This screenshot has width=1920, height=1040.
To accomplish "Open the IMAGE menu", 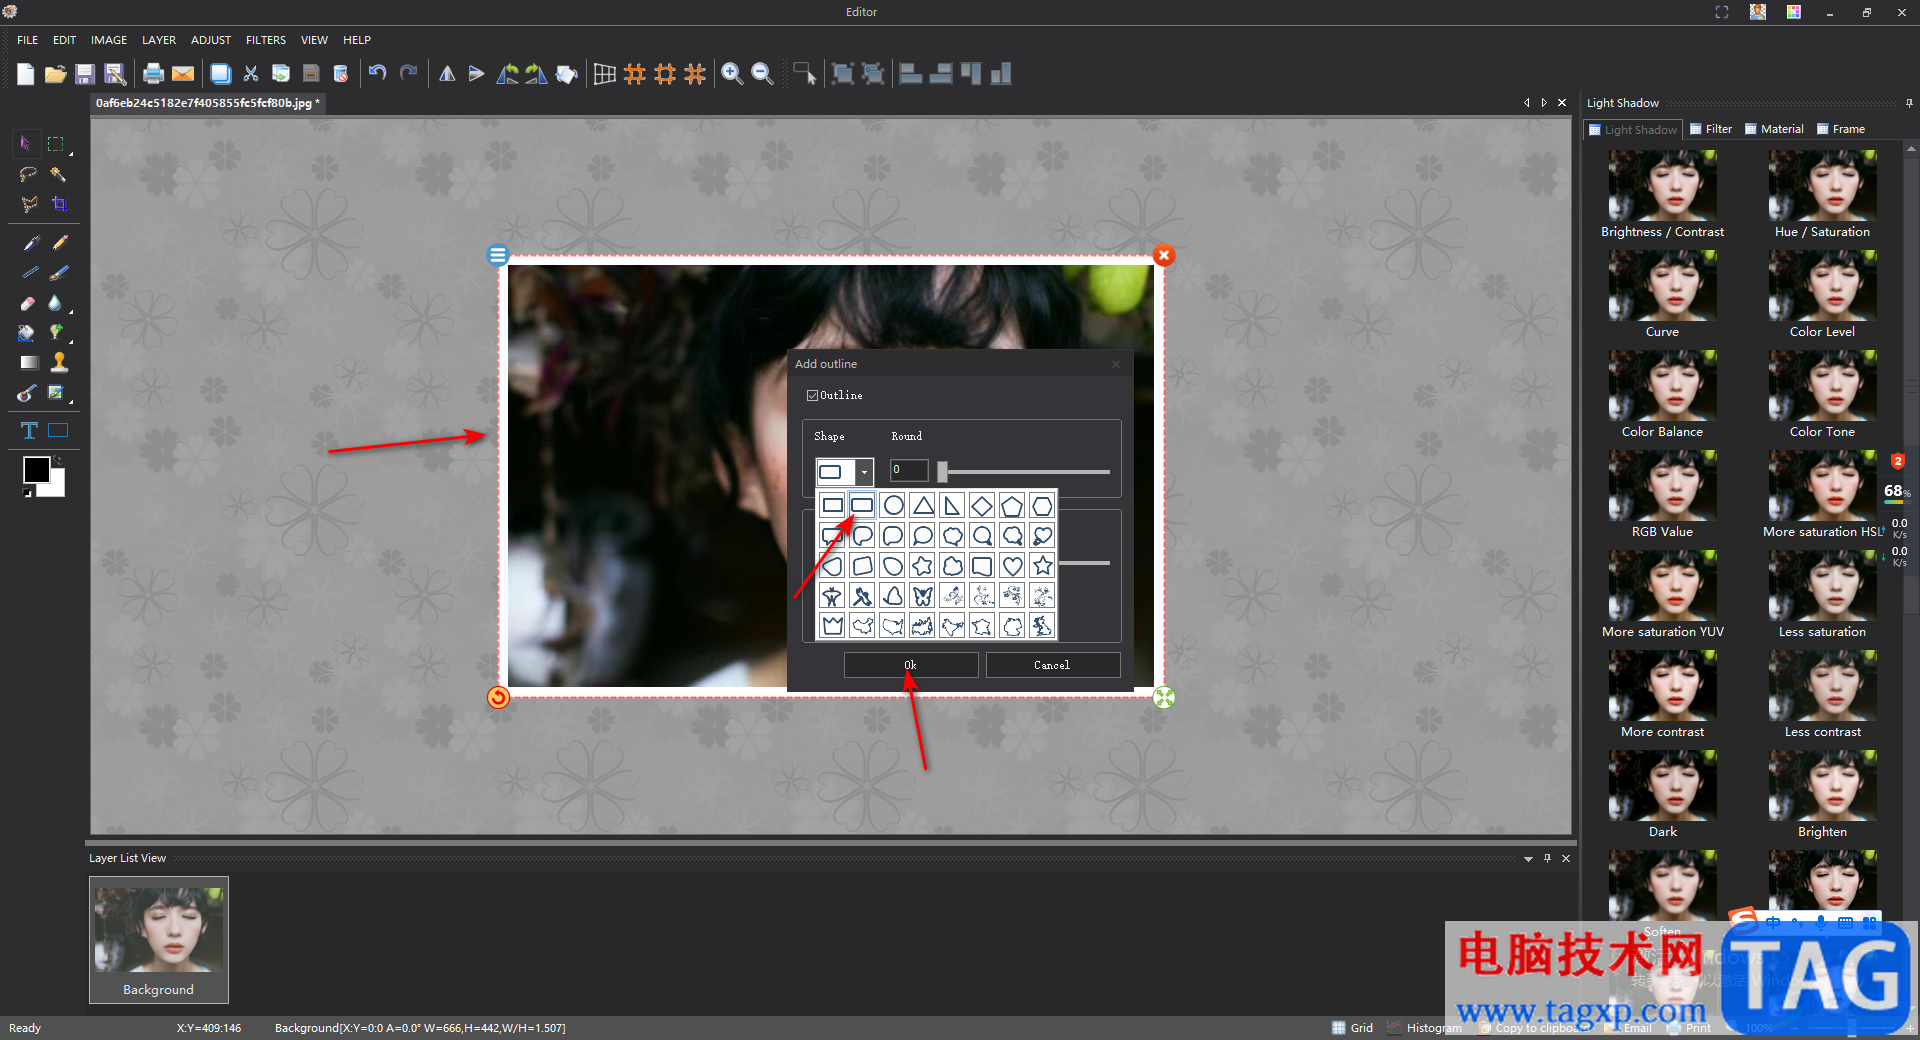I will pyautogui.click(x=109, y=40).
